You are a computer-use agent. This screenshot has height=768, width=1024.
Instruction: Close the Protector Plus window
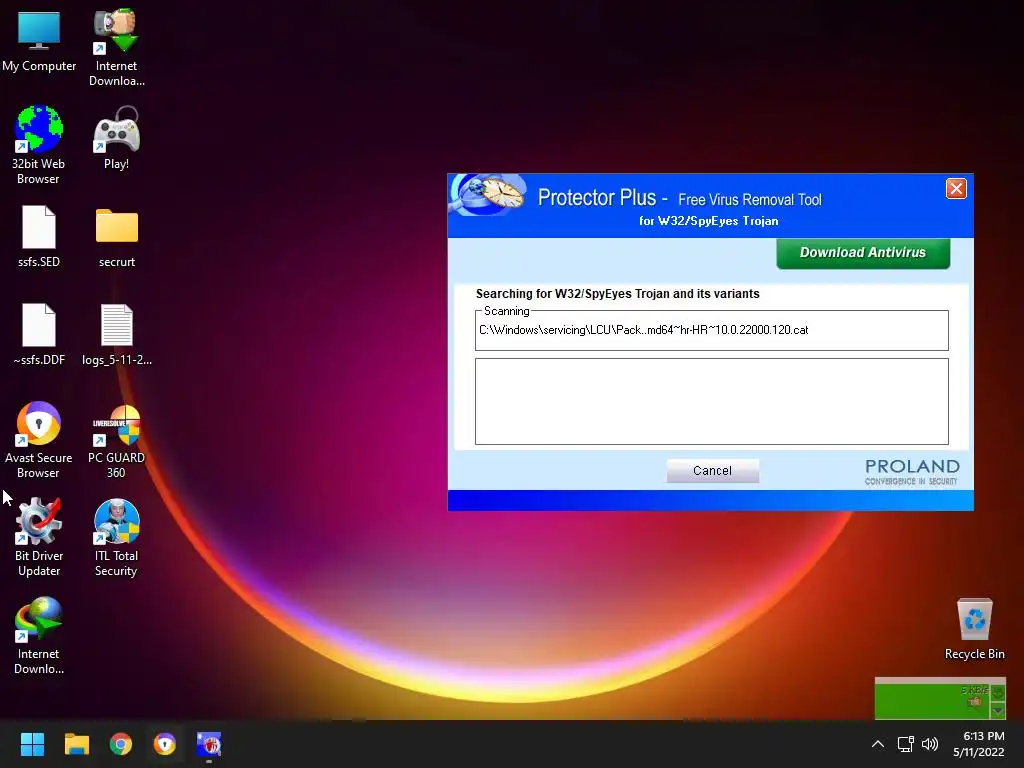pos(956,189)
